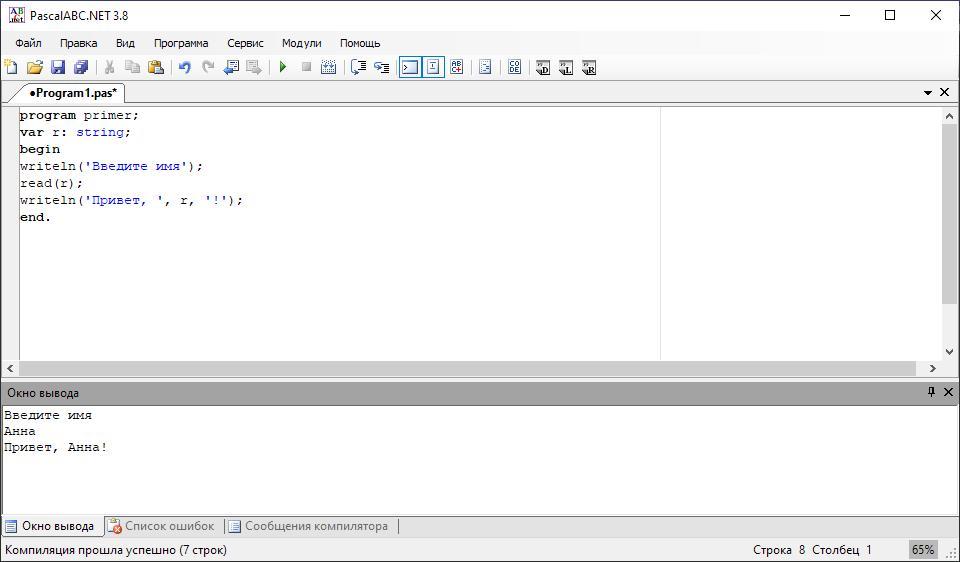Compile the program

(329, 67)
